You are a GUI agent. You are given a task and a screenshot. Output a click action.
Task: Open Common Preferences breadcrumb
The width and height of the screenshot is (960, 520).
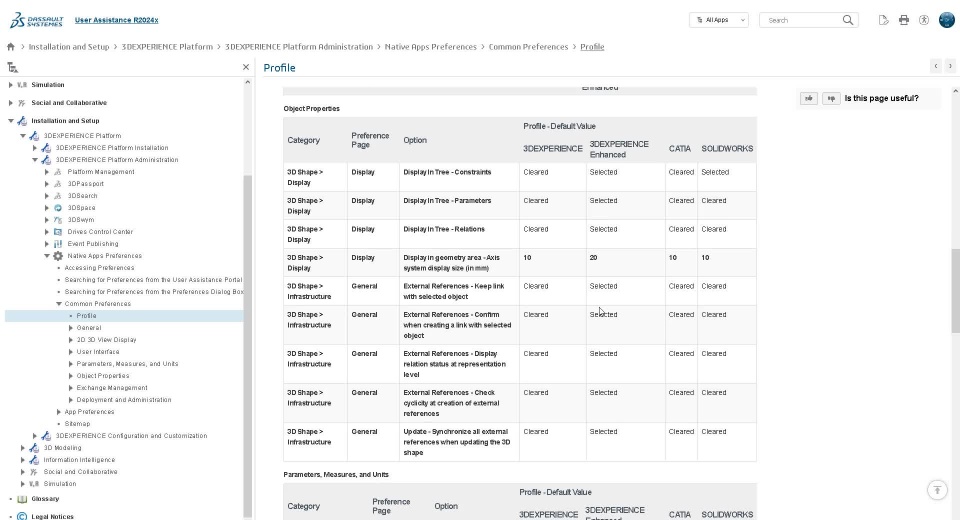[x=528, y=47]
